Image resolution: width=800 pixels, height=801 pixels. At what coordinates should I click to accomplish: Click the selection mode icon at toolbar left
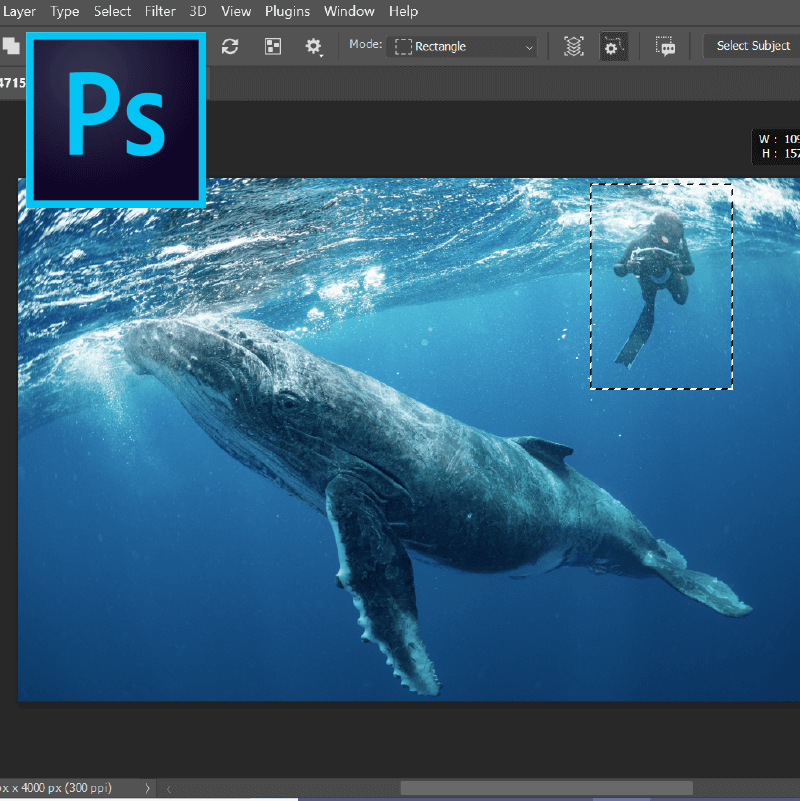(x=11, y=46)
